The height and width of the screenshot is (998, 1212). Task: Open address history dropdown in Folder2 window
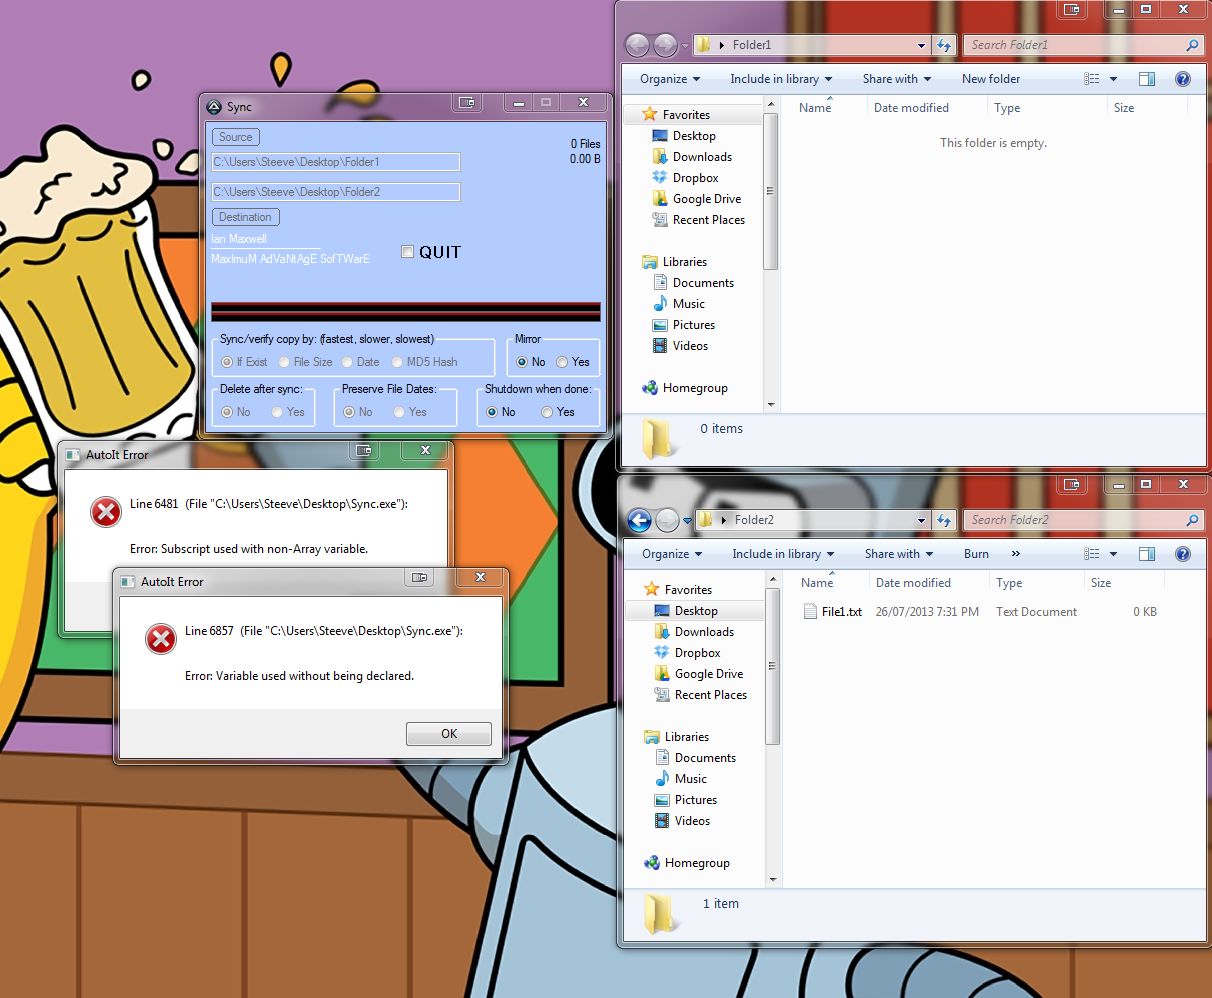(921, 520)
